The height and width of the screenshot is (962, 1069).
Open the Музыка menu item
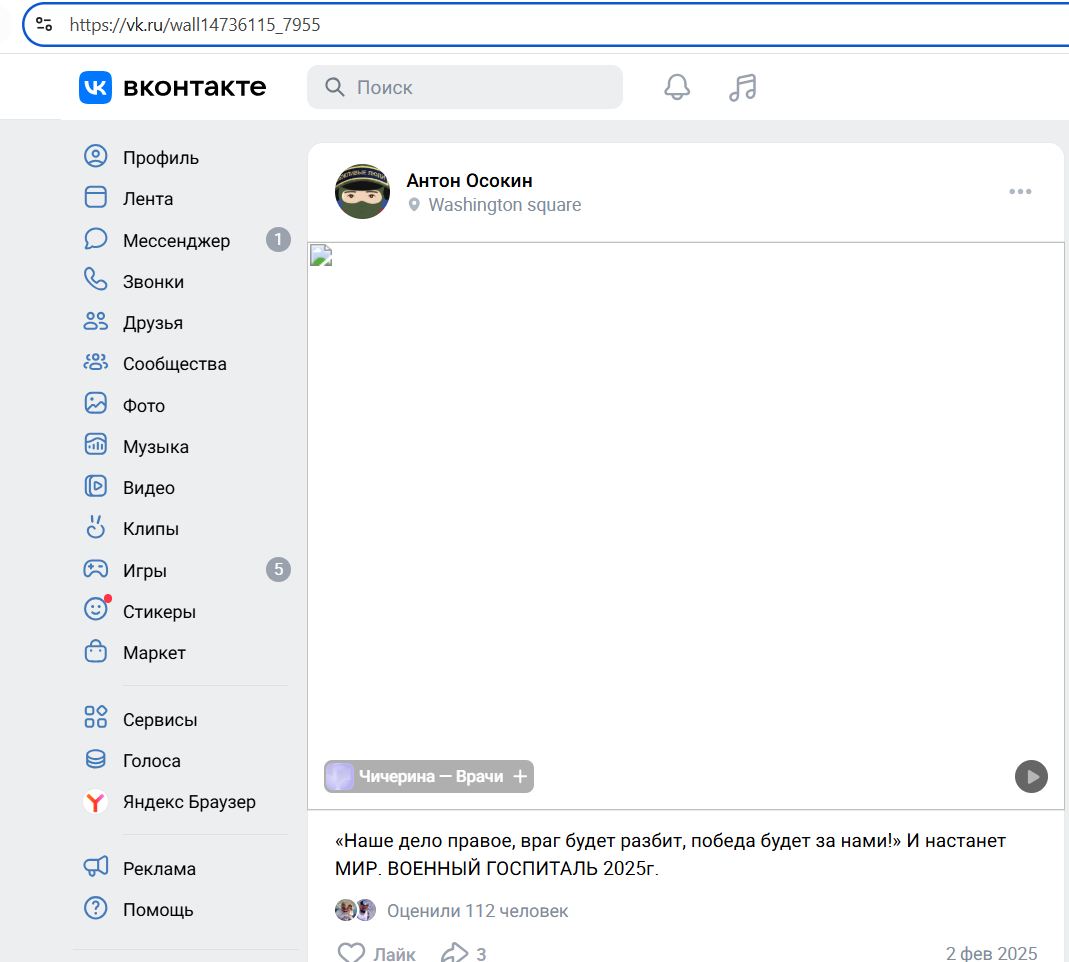(155, 447)
